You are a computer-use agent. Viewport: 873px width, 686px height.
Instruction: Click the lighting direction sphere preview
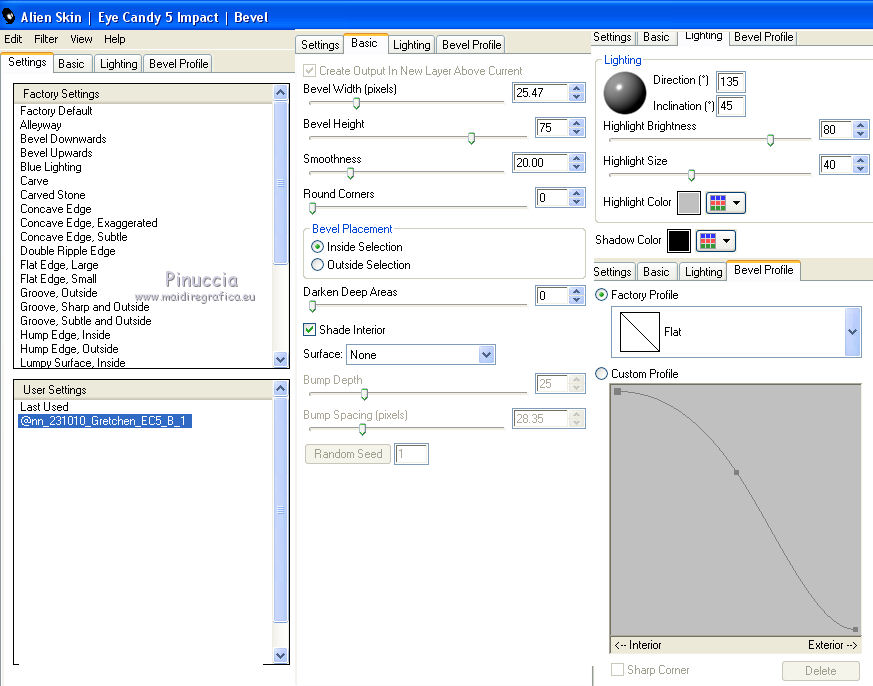coord(625,92)
